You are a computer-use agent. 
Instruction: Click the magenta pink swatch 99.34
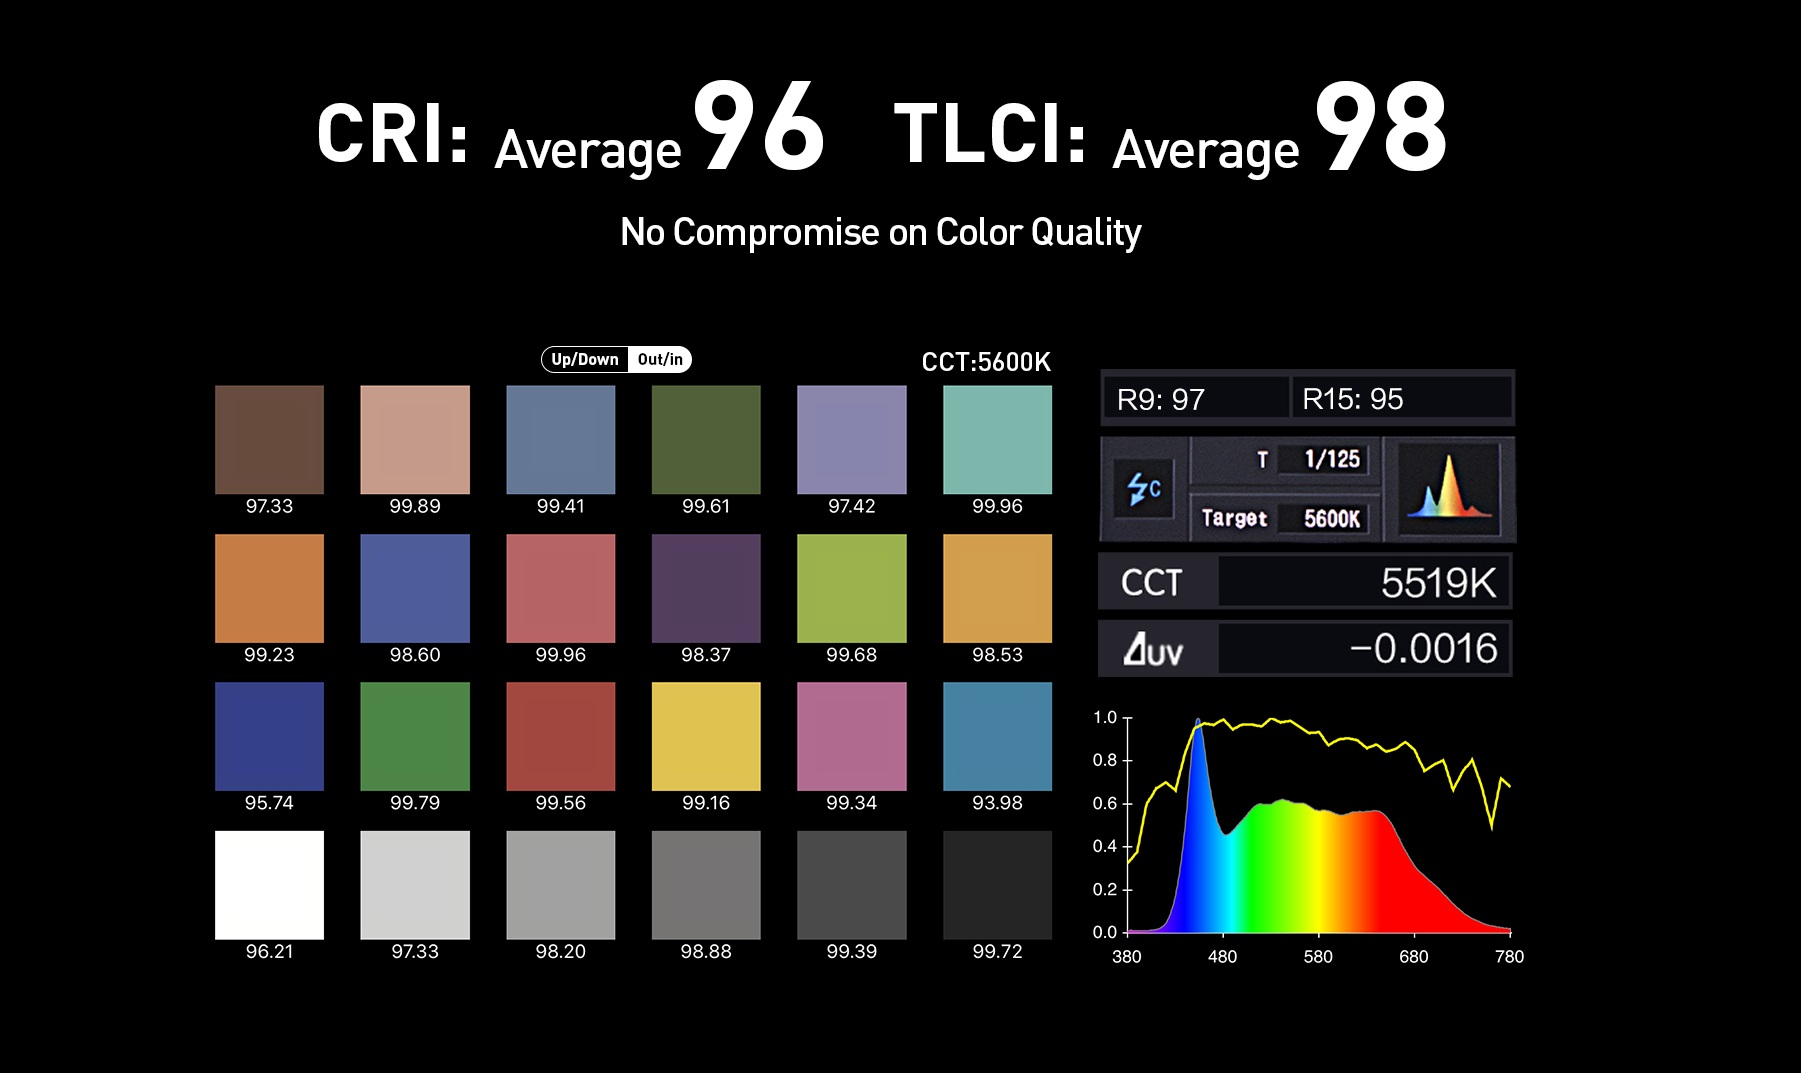point(852,736)
